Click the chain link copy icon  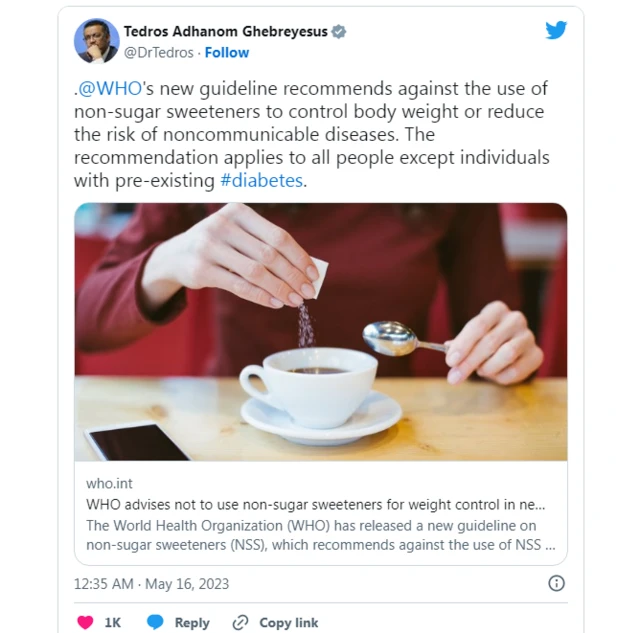[240, 623]
